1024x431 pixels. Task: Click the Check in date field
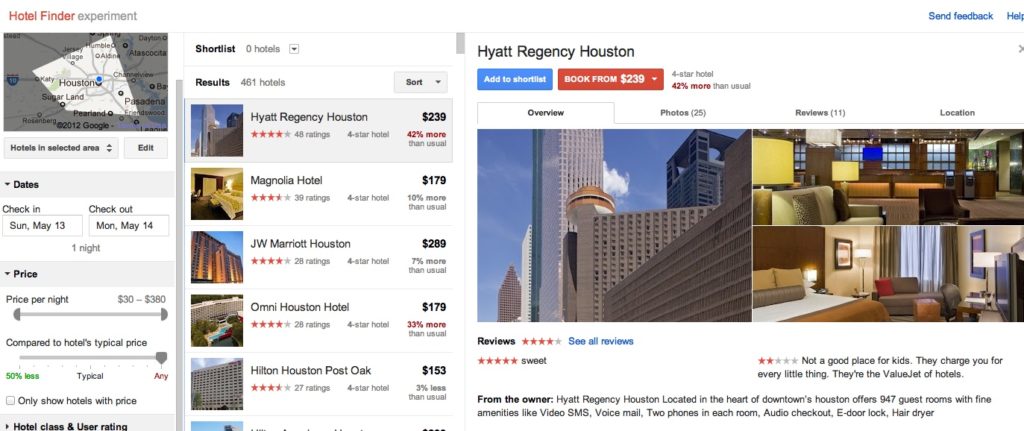point(42,226)
